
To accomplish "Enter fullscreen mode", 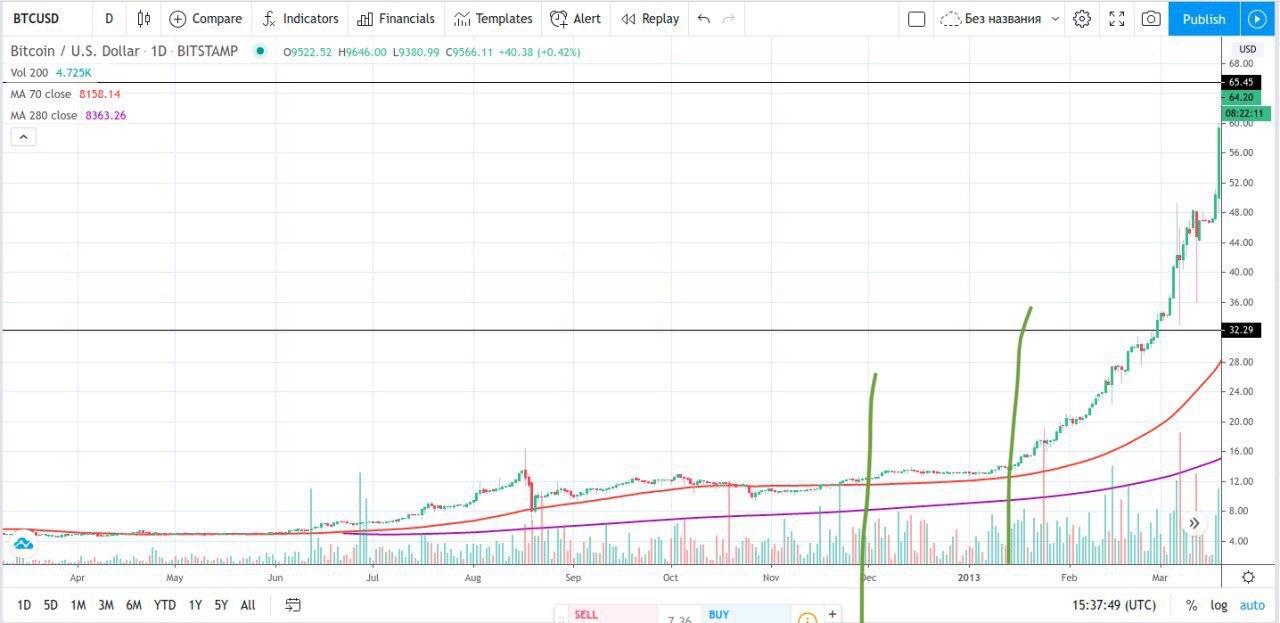I will tap(1117, 18).
